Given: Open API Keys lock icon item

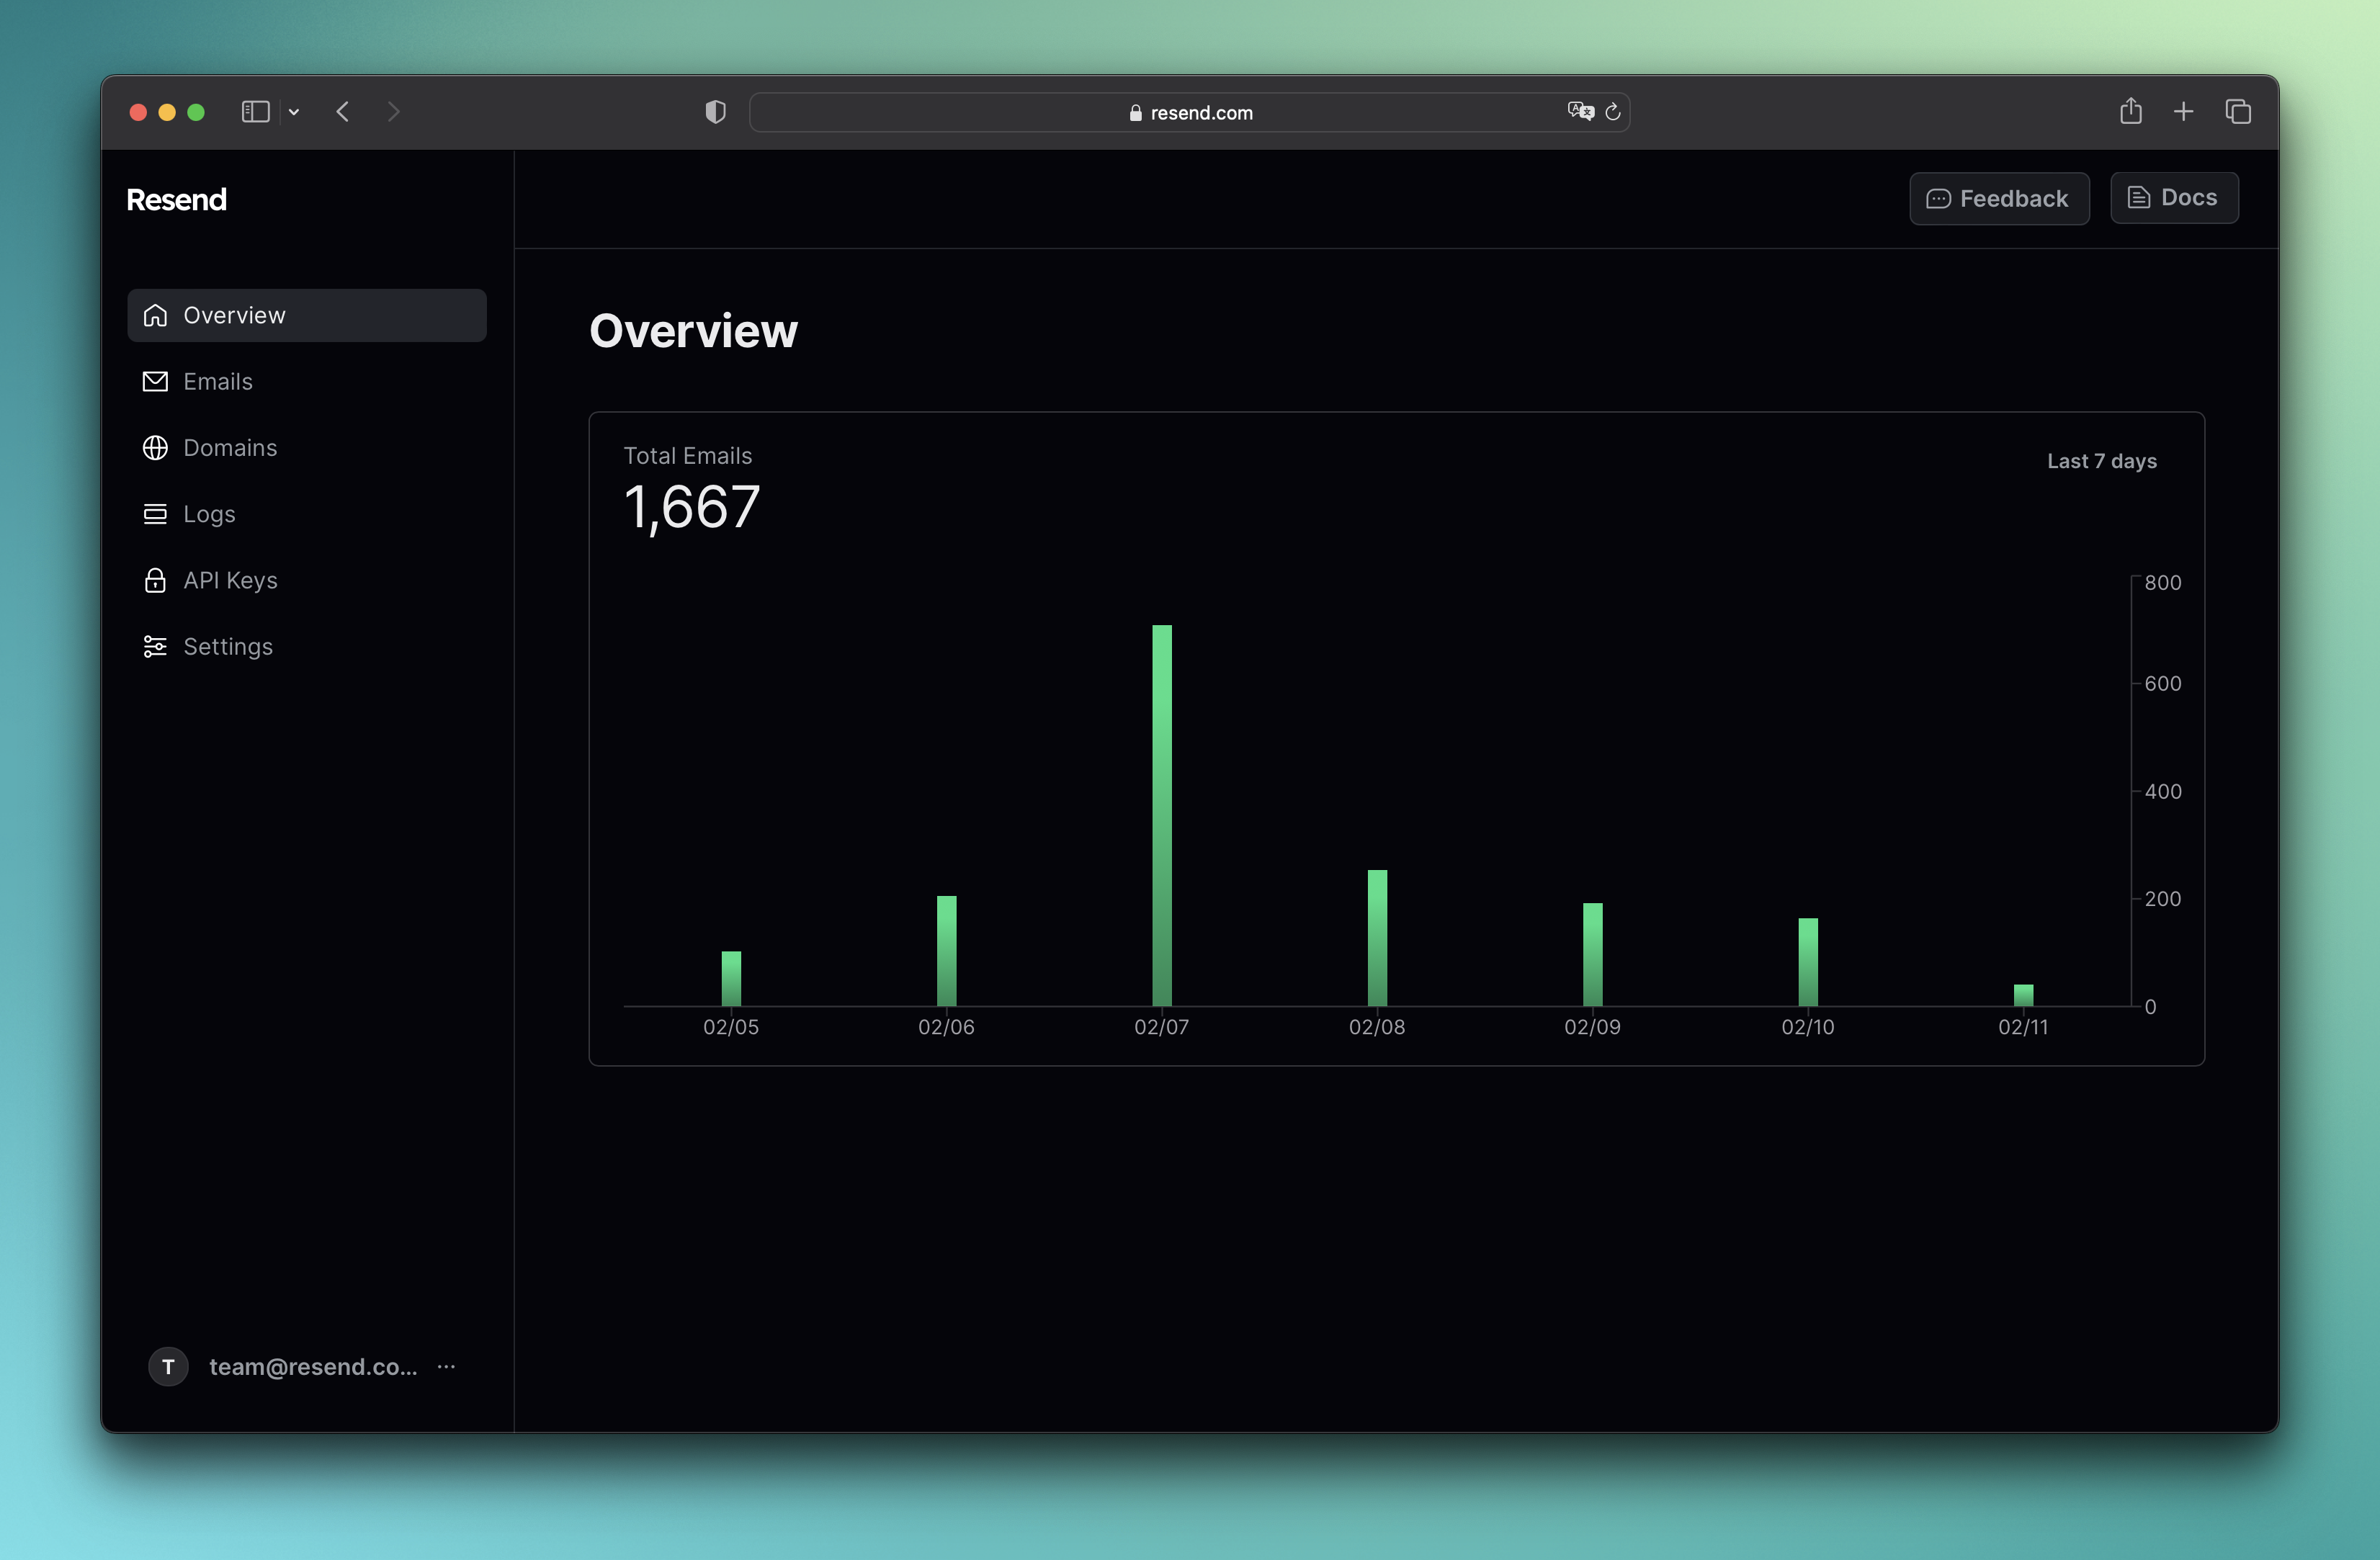Looking at the screenshot, I should point(155,580).
